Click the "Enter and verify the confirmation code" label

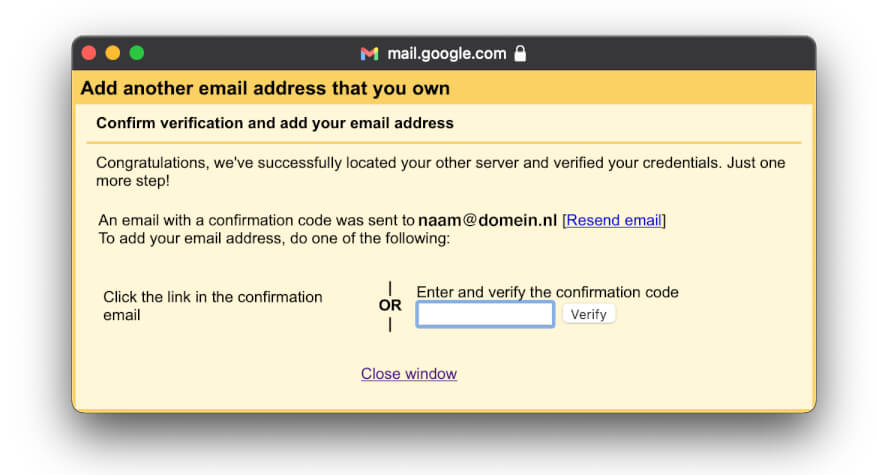(547, 292)
